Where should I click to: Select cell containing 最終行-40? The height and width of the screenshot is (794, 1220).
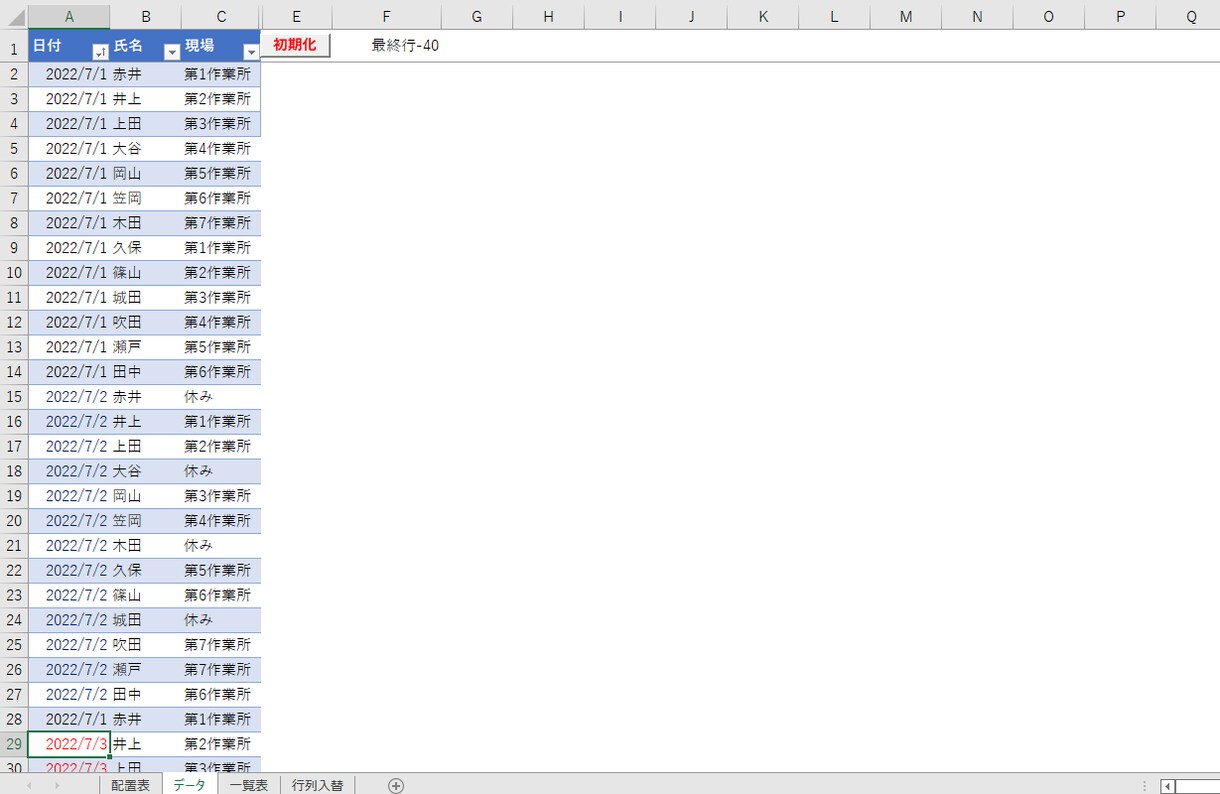(x=404, y=45)
